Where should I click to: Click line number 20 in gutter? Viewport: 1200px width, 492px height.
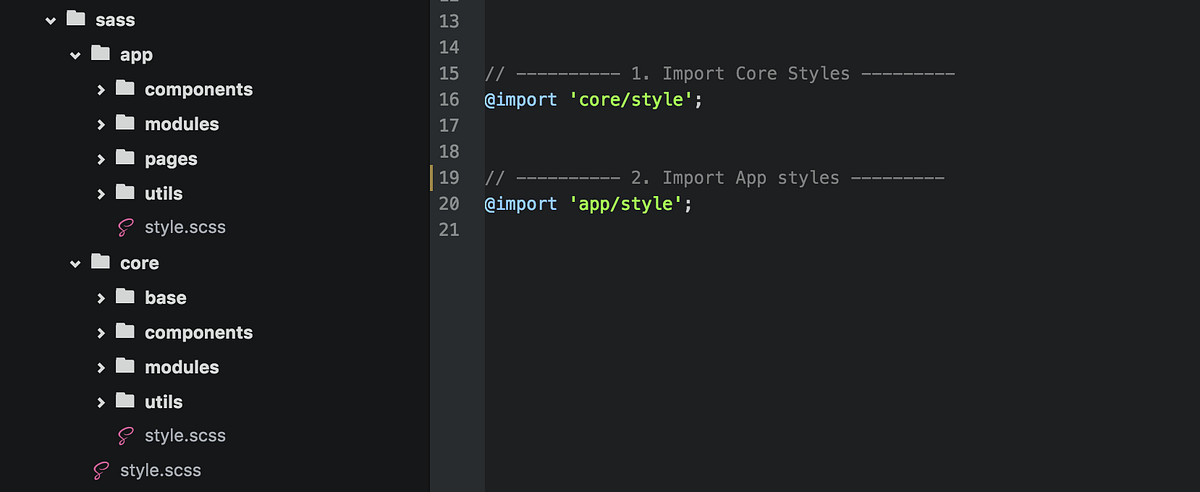tap(449, 204)
